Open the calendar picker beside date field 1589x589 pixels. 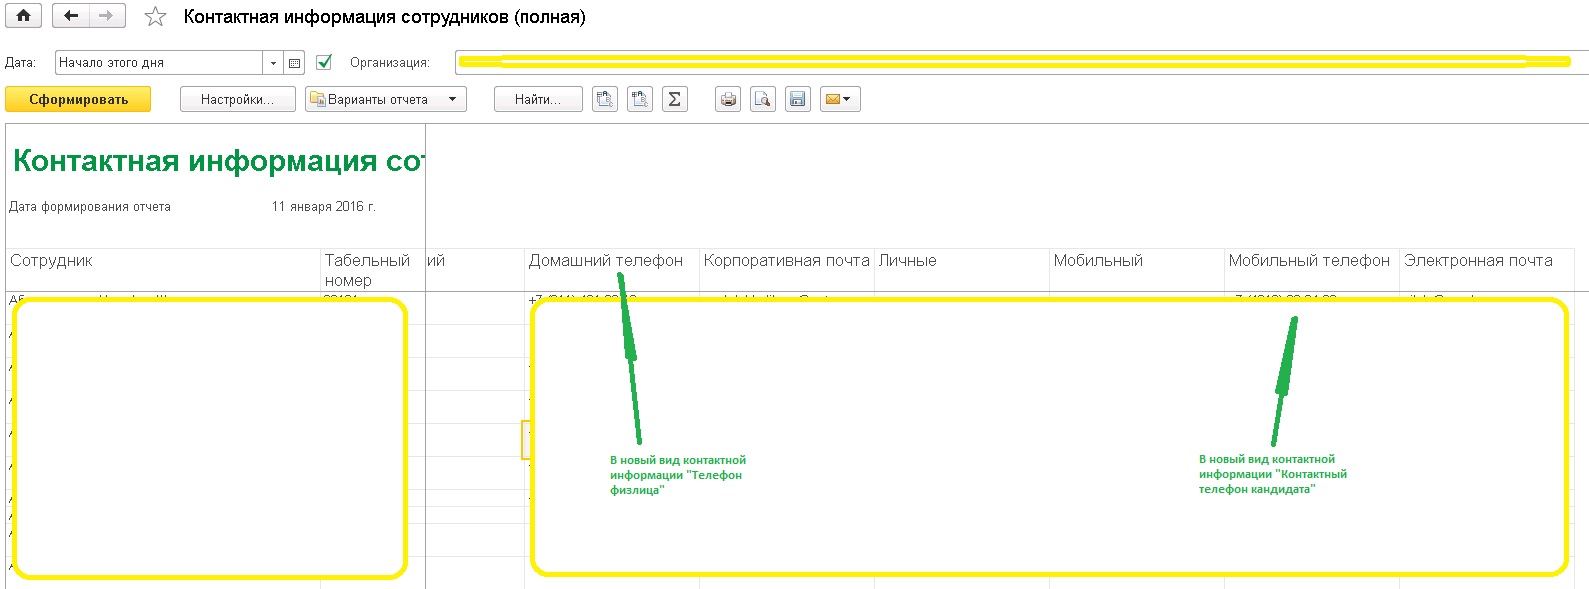(x=294, y=63)
